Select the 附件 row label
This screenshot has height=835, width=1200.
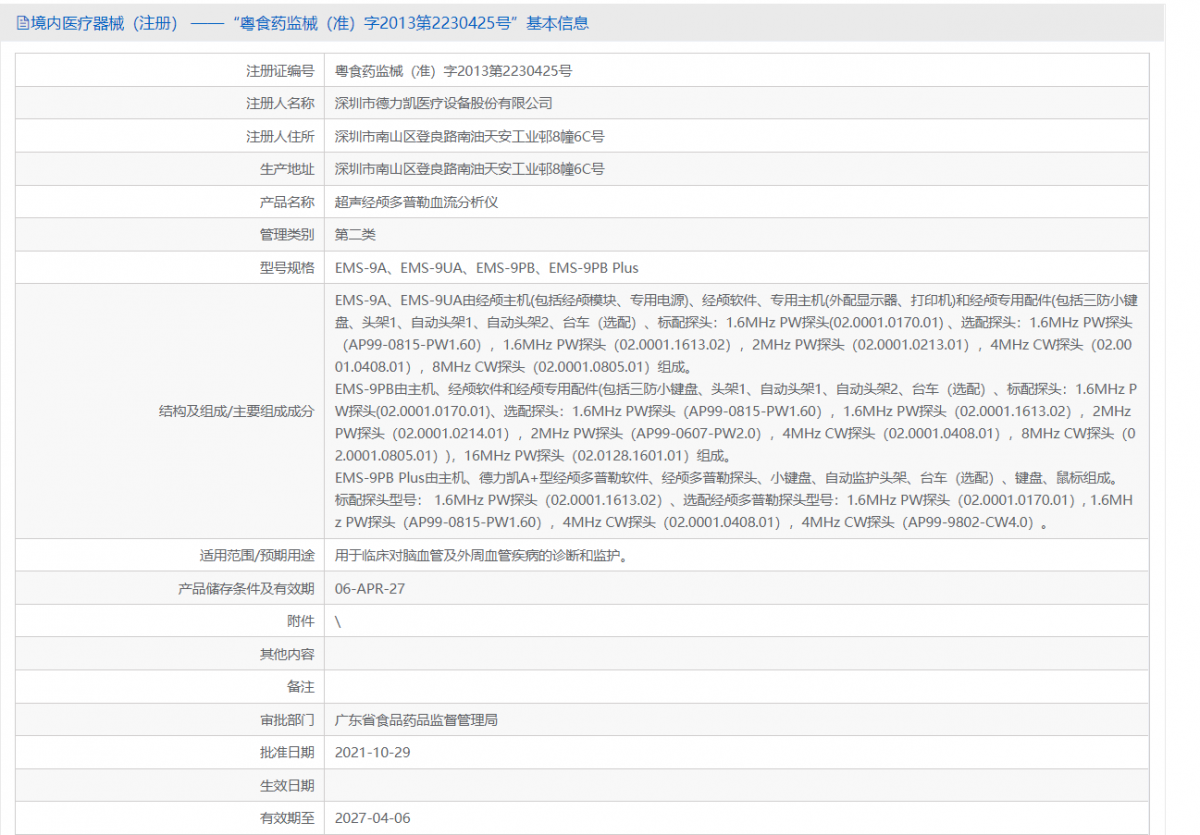(301, 621)
